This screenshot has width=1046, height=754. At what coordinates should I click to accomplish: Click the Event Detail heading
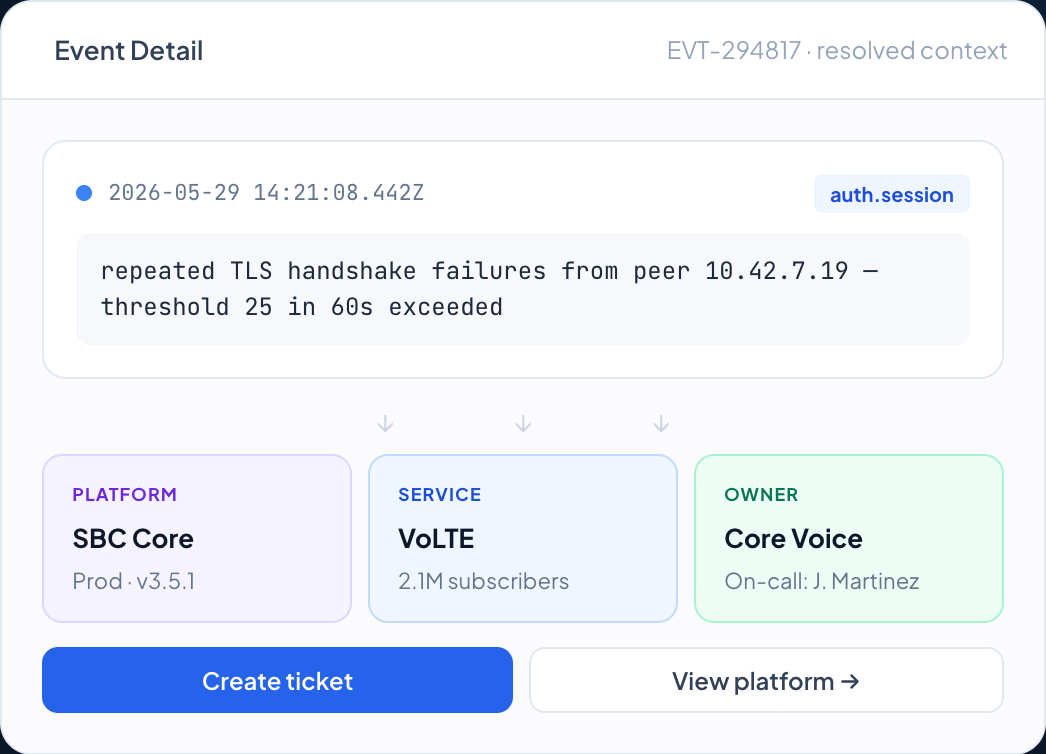pyautogui.click(x=129, y=51)
